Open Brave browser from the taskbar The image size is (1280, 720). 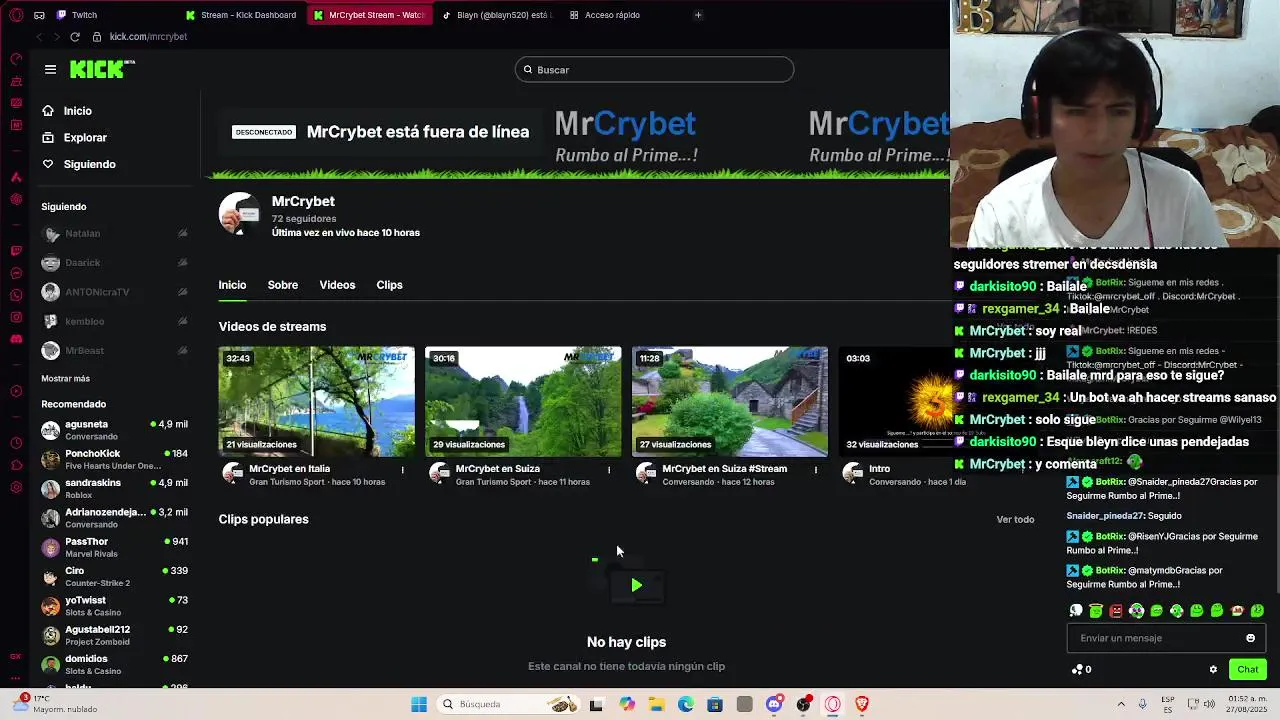click(862, 705)
